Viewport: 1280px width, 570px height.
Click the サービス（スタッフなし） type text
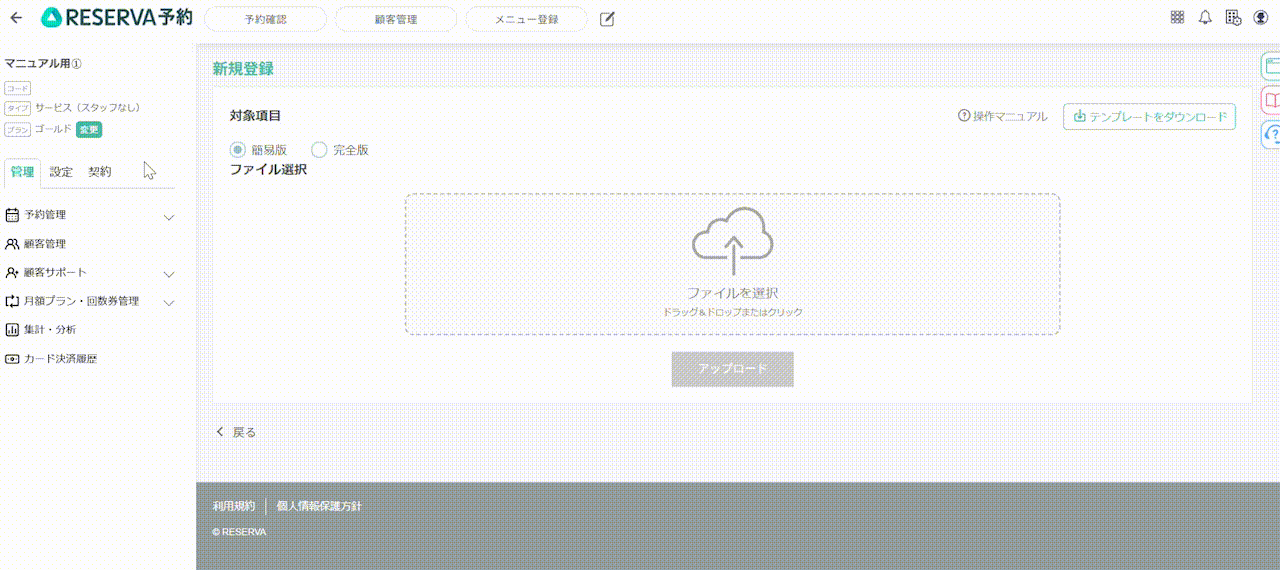coord(87,107)
